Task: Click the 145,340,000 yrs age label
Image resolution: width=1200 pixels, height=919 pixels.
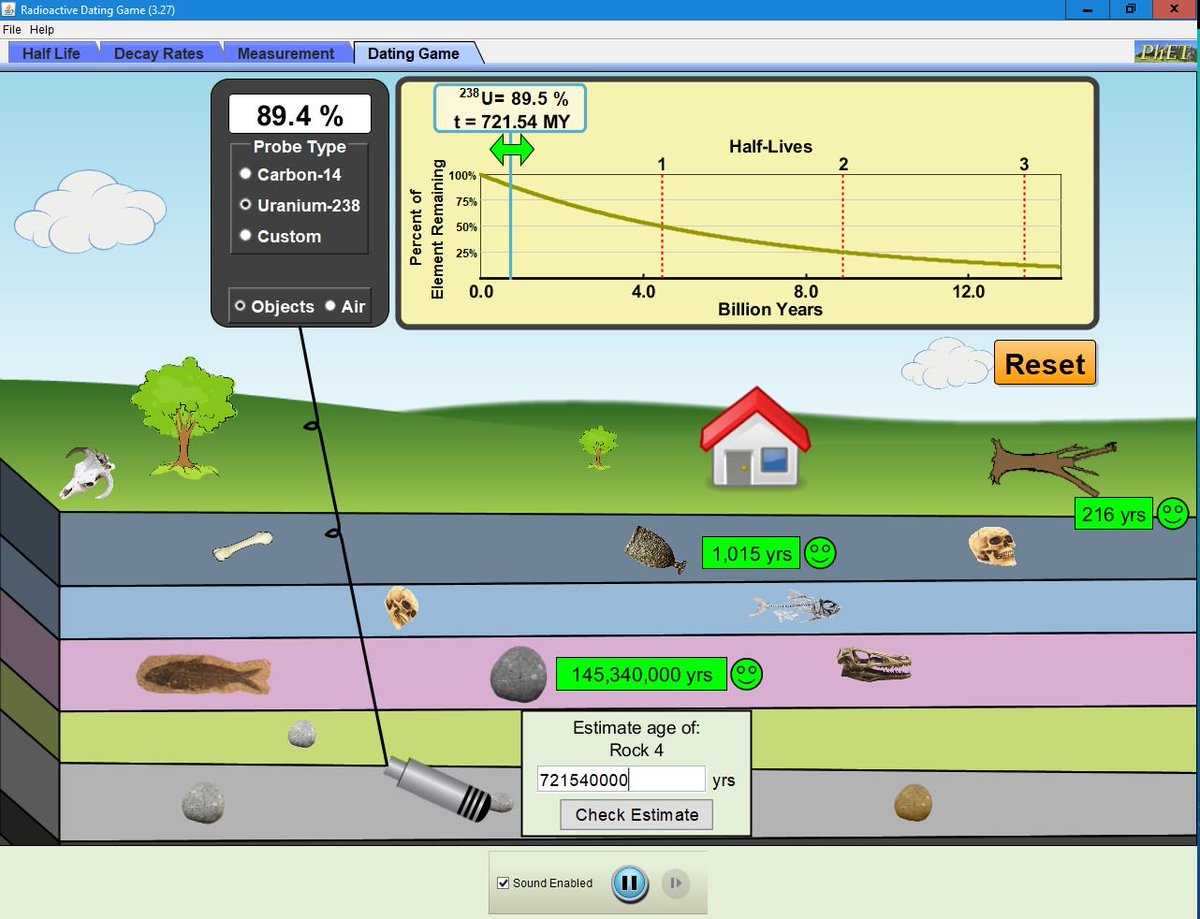Action: [641, 674]
